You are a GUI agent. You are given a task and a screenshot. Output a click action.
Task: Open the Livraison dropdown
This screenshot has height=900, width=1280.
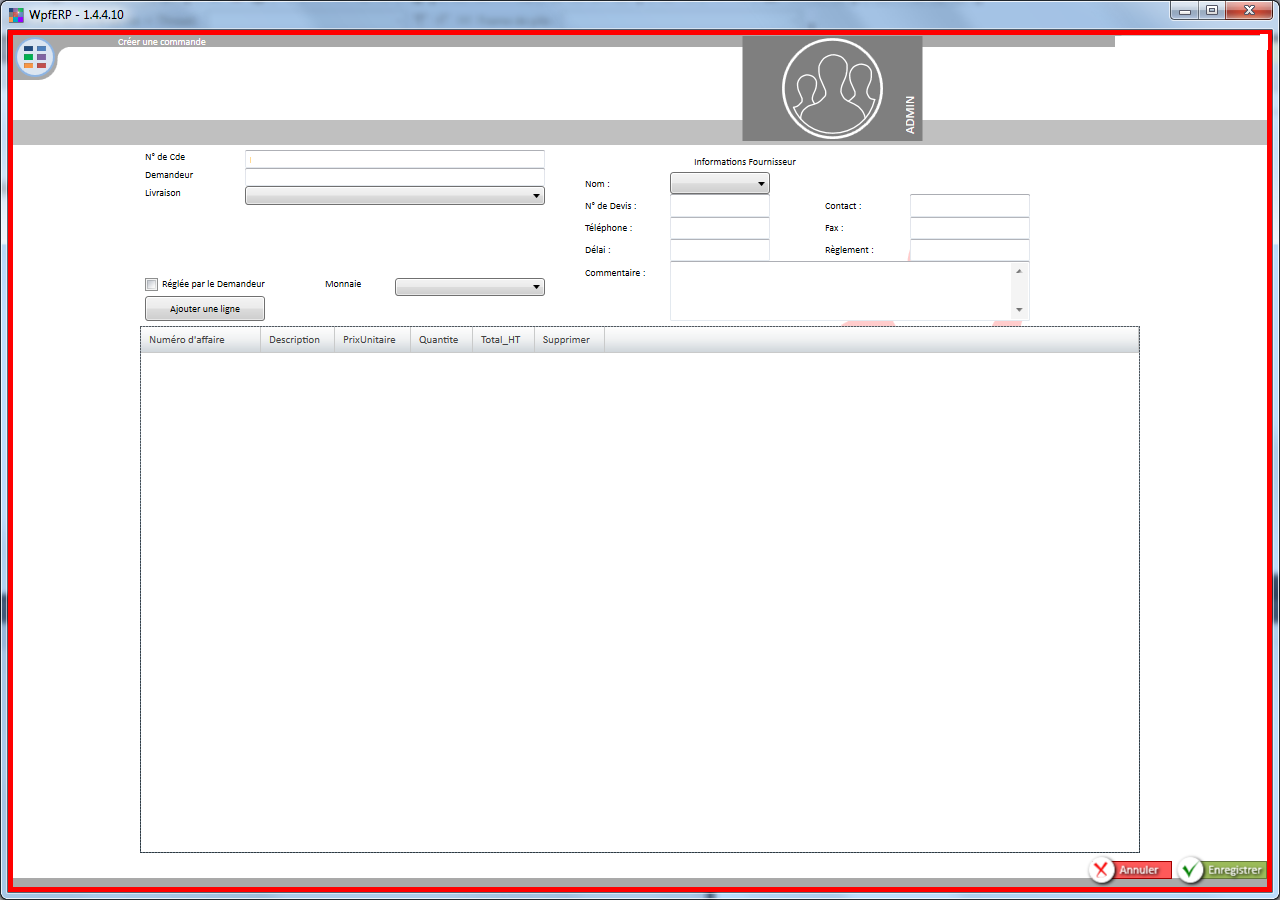point(395,196)
